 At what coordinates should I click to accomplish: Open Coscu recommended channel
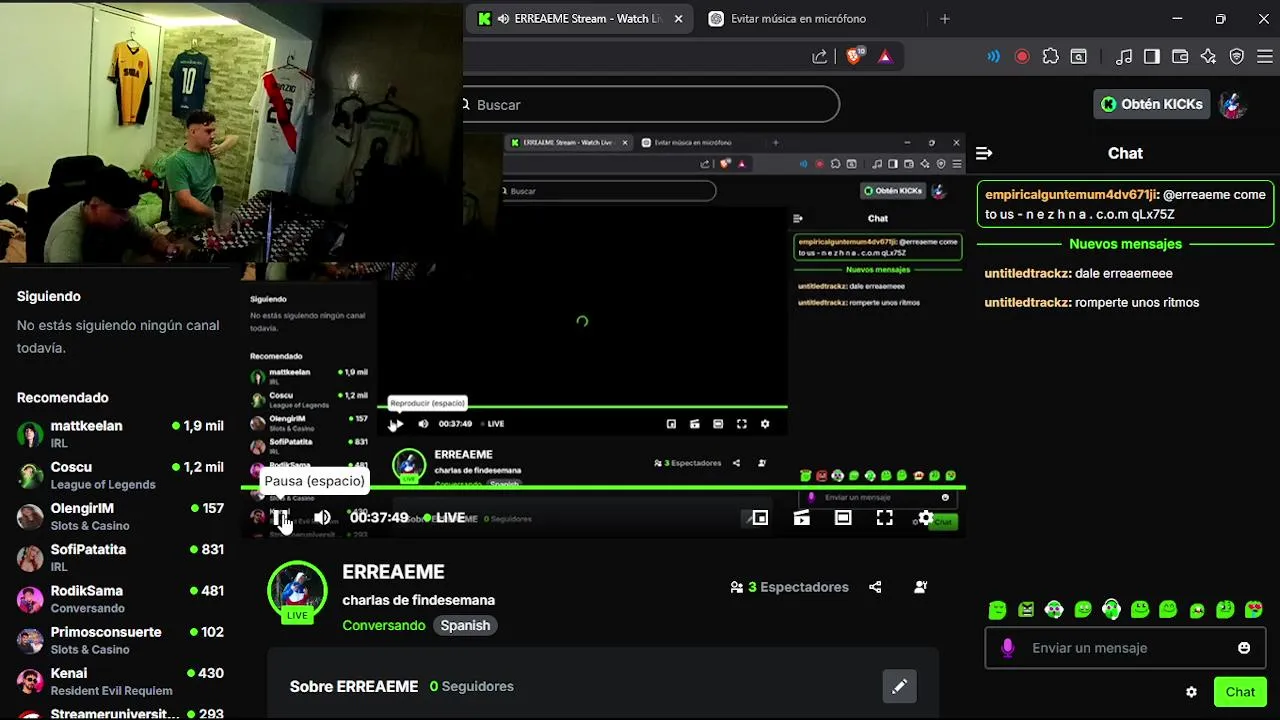pyautogui.click(x=120, y=475)
